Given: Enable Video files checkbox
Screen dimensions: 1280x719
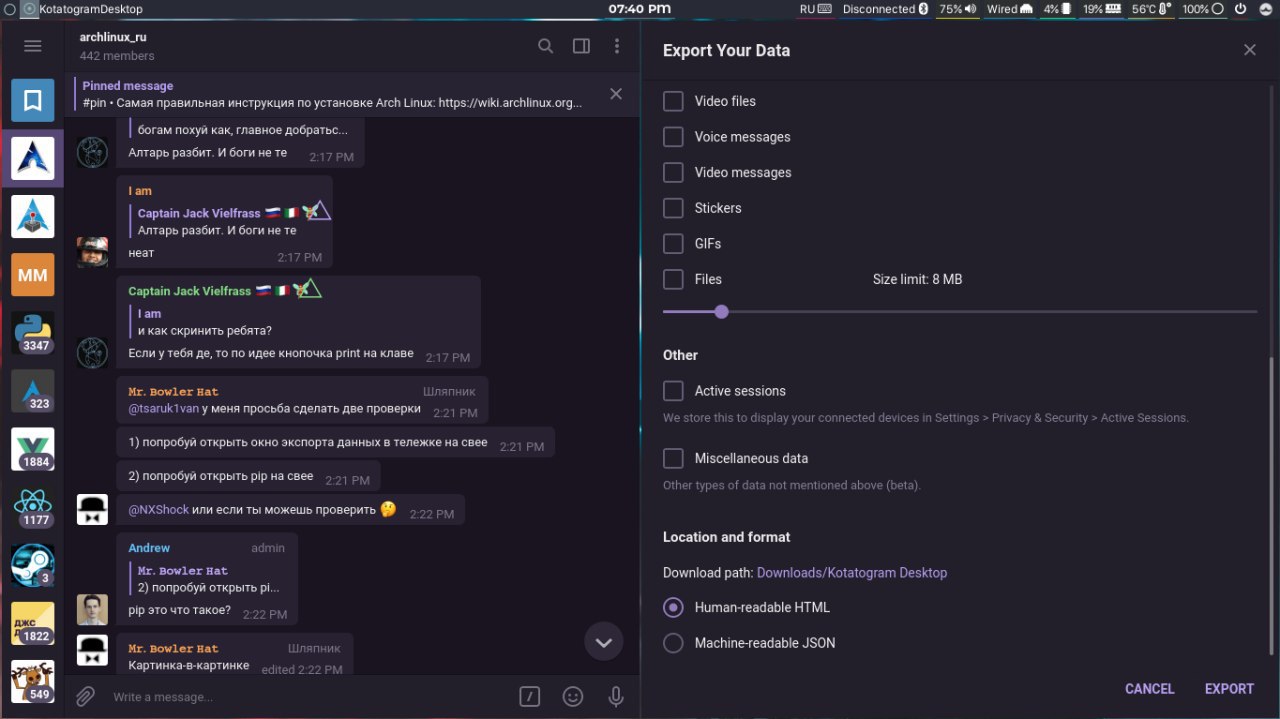Looking at the screenshot, I should [673, 101].
